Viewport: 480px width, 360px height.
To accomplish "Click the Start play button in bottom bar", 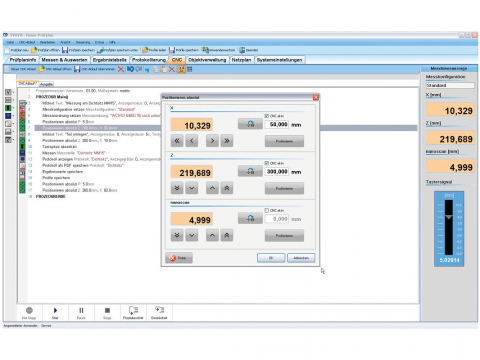I will 55,313.
